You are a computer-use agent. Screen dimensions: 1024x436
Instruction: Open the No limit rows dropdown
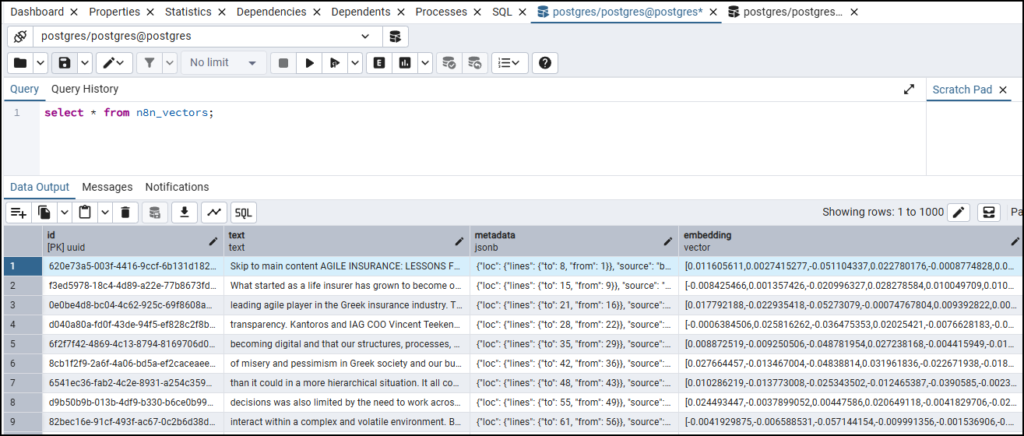coord(223,63)
